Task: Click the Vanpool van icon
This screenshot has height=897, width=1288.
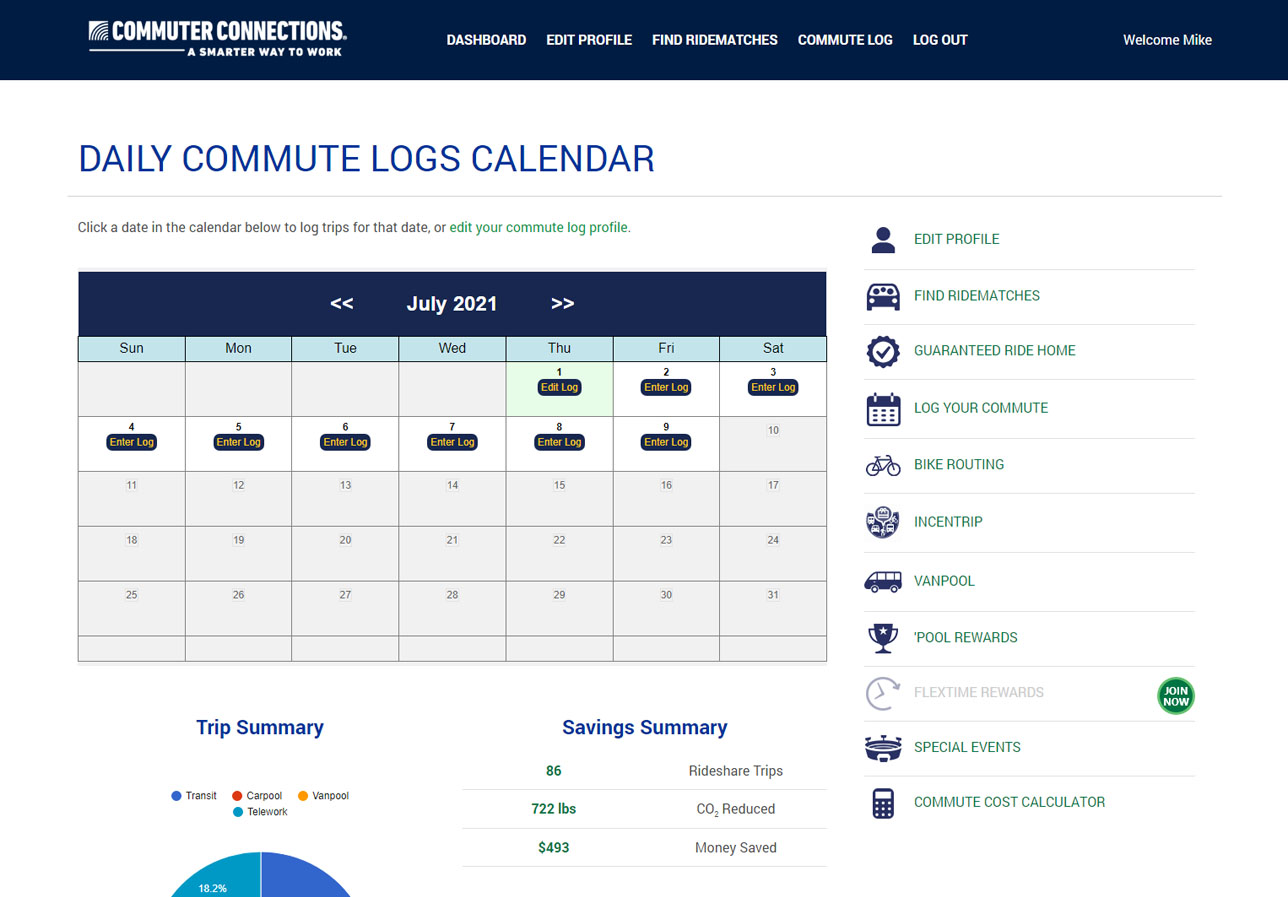Action: pyautogui.click(x=883, y=581)
